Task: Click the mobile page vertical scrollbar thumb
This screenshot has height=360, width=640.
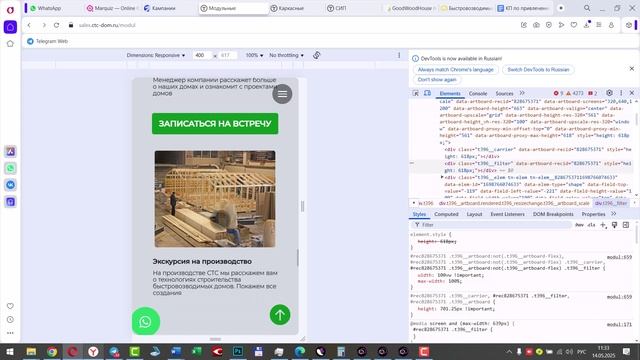Action: point(298,257)
